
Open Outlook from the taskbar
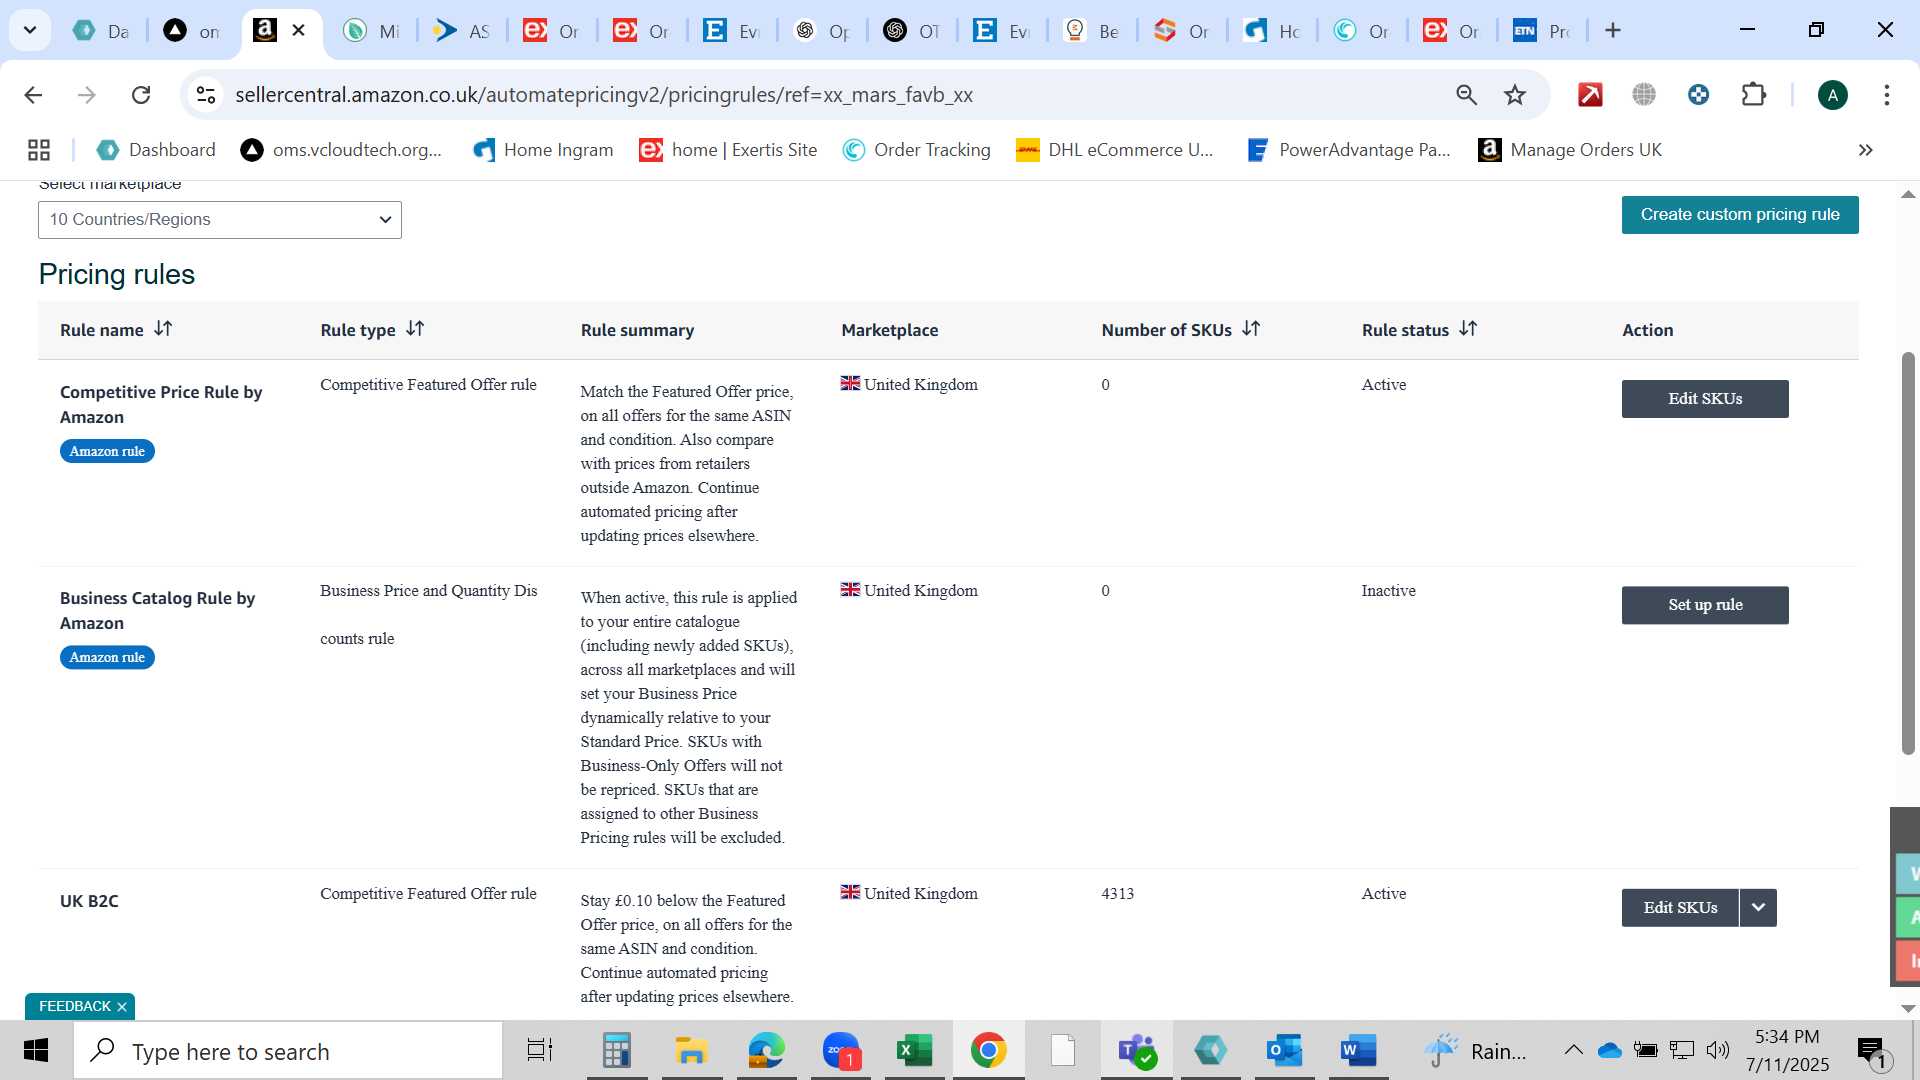click(1284, 1051)
